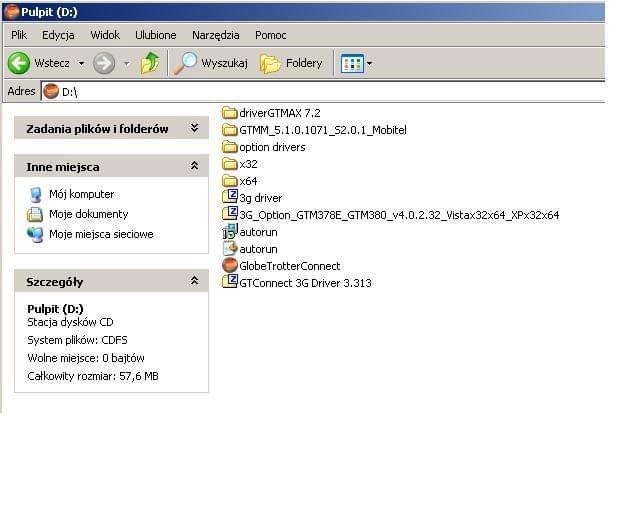This screenshot has width=640, height=512.
Task: Click 'Szczegóły' header text
Action: click(x=55, y=282)
